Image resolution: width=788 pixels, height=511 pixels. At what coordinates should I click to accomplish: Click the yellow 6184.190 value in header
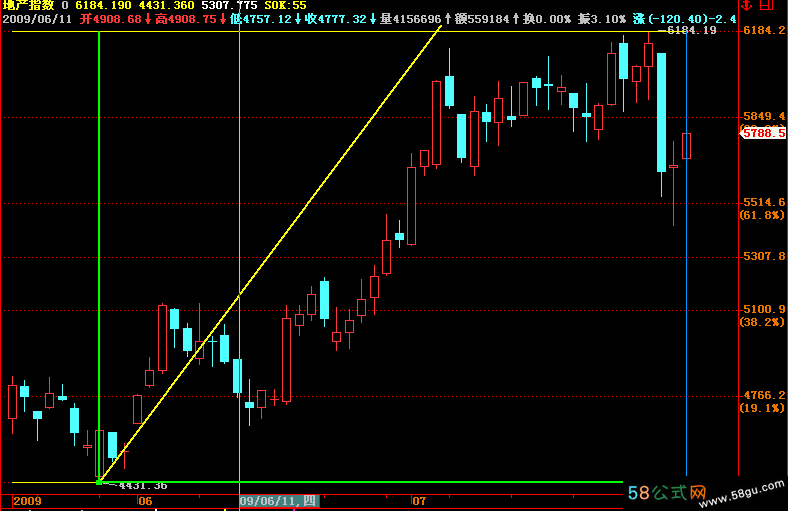[x=103, y=6]
